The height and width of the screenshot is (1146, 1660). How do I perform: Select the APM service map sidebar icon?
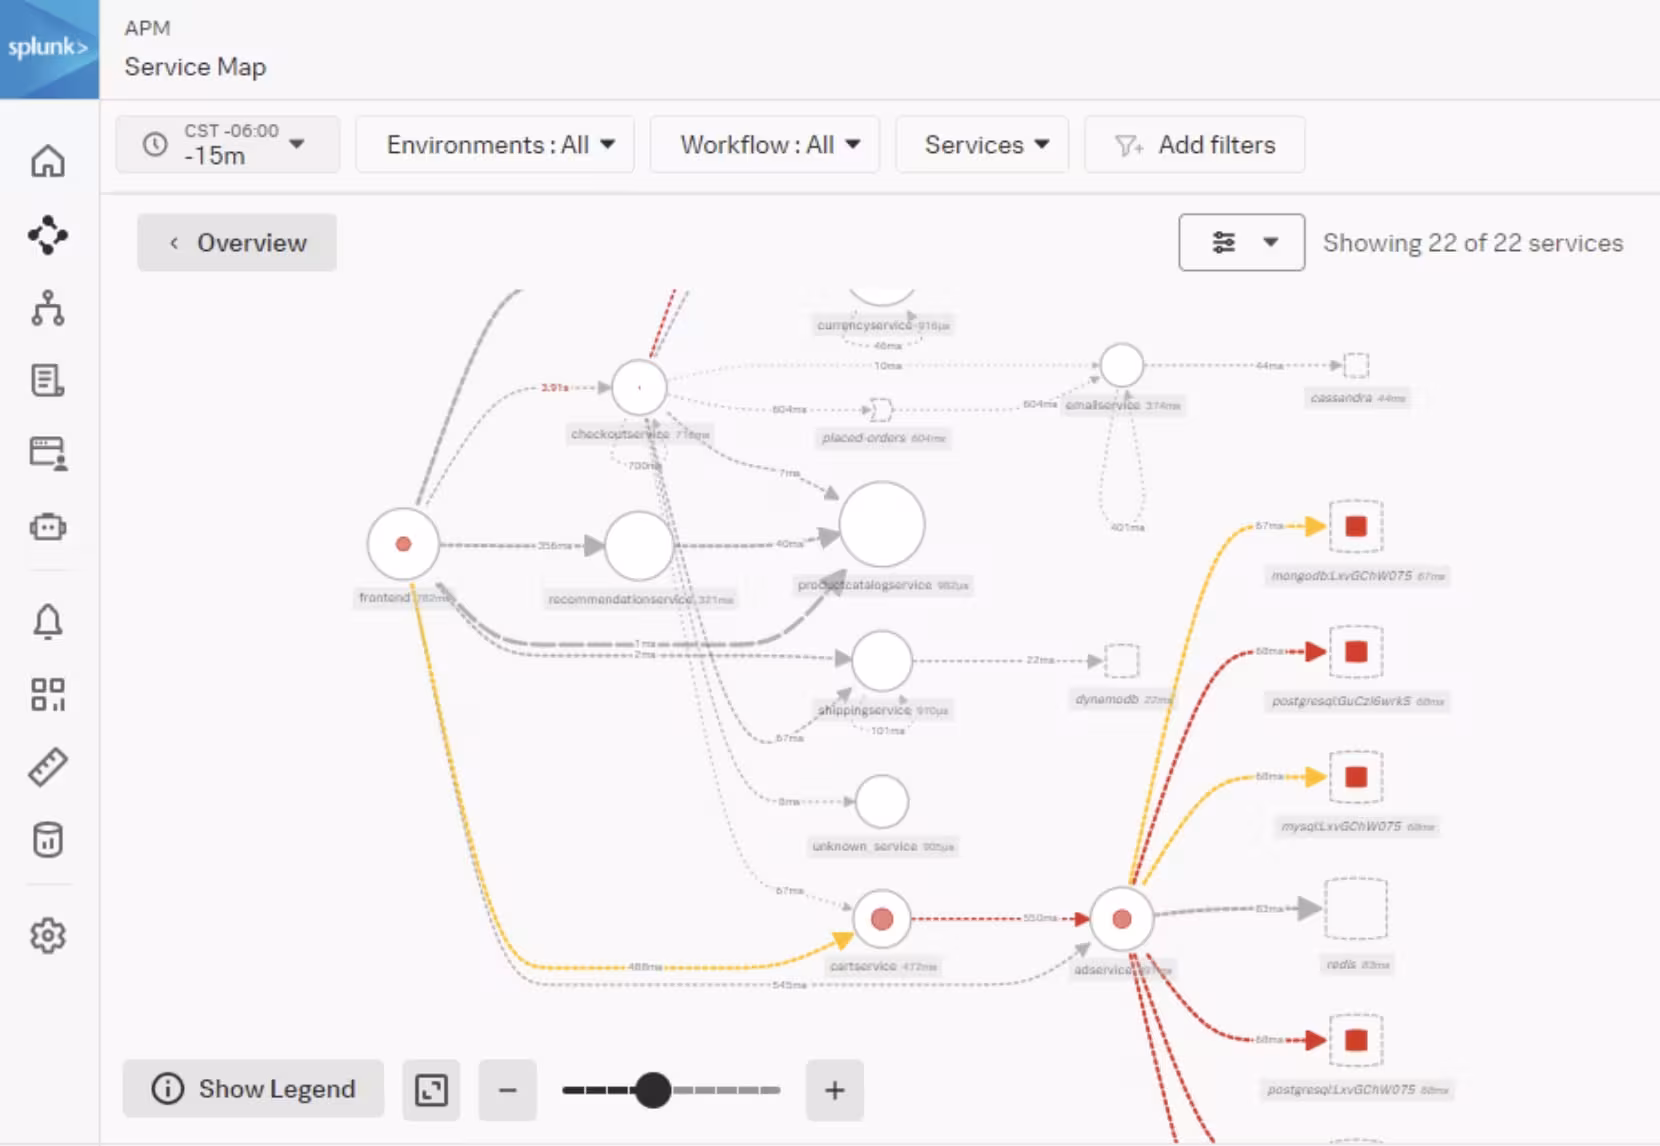tap(47, 235)
